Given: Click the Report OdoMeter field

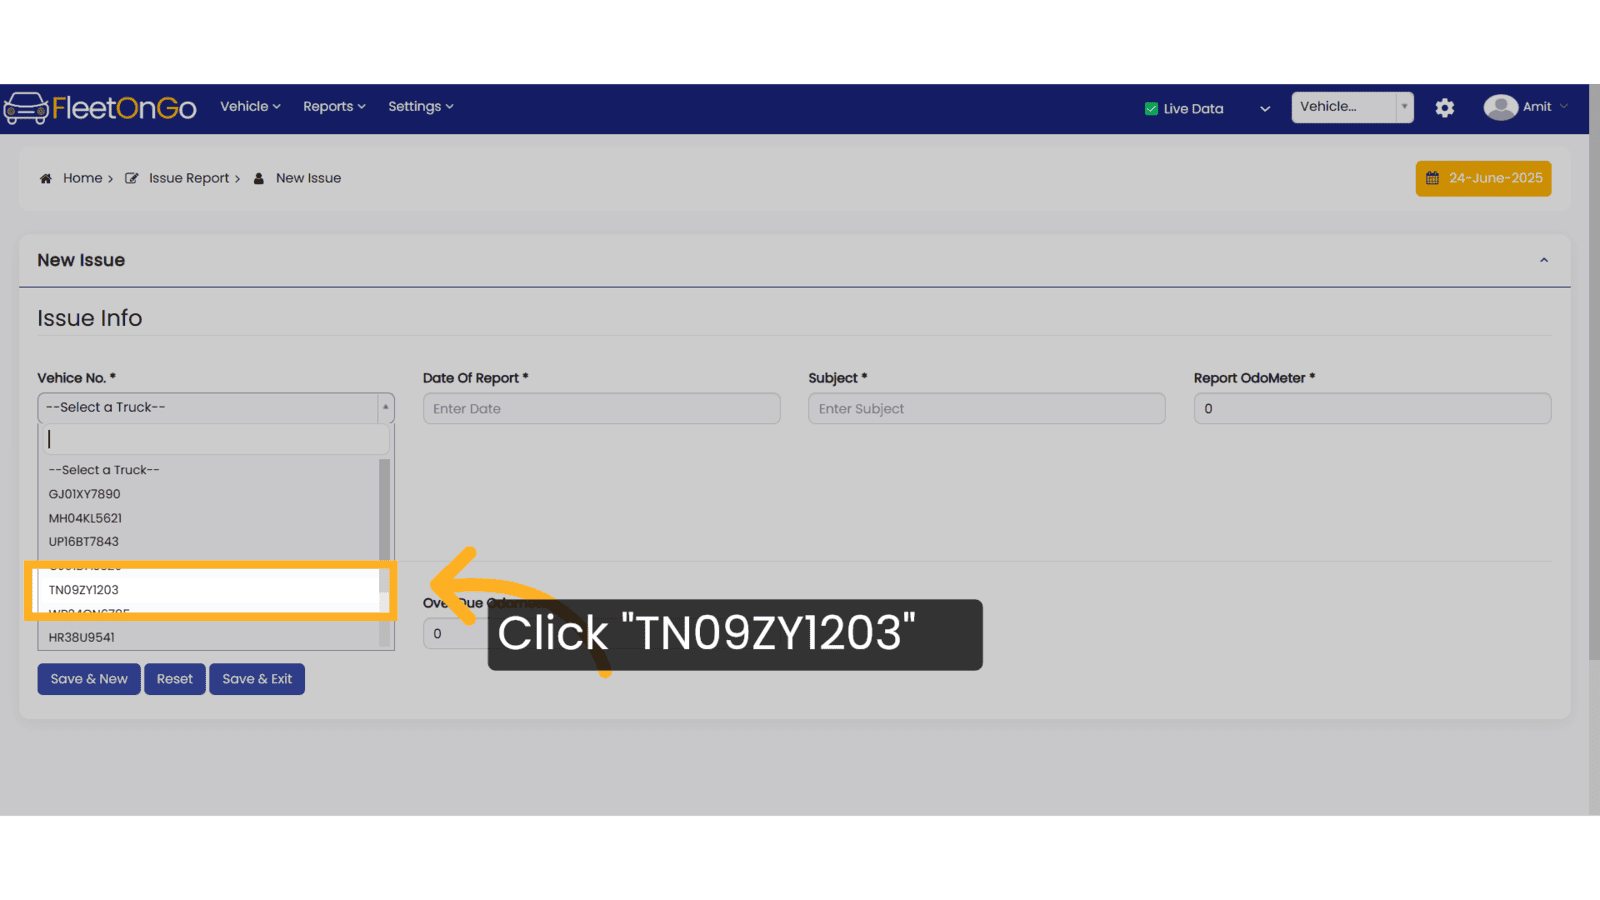Looking at the screenshot, I should pos(1372,408).
